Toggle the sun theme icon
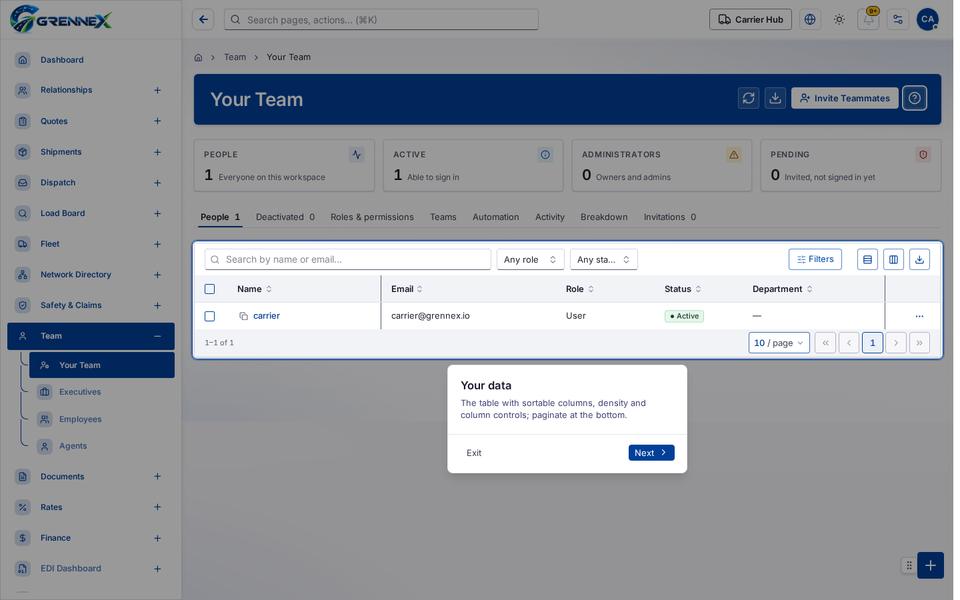This screenshot has height=600, width=960. point(839,20)
